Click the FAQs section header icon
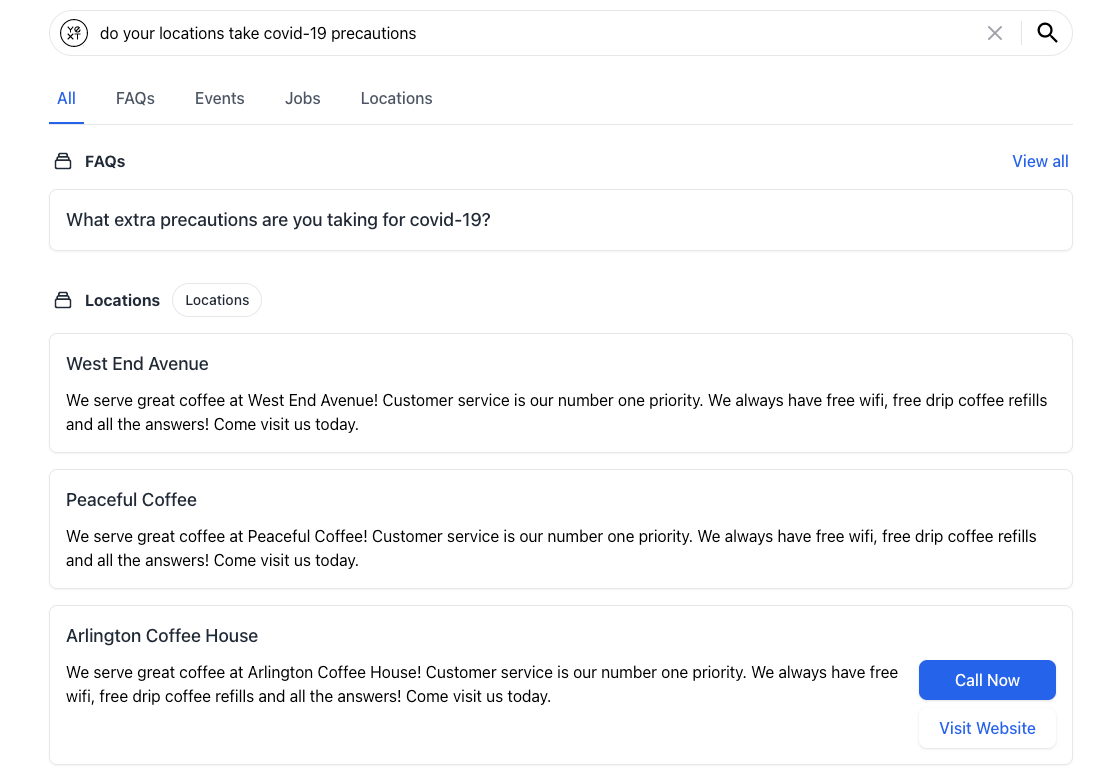 click(63, 161)
